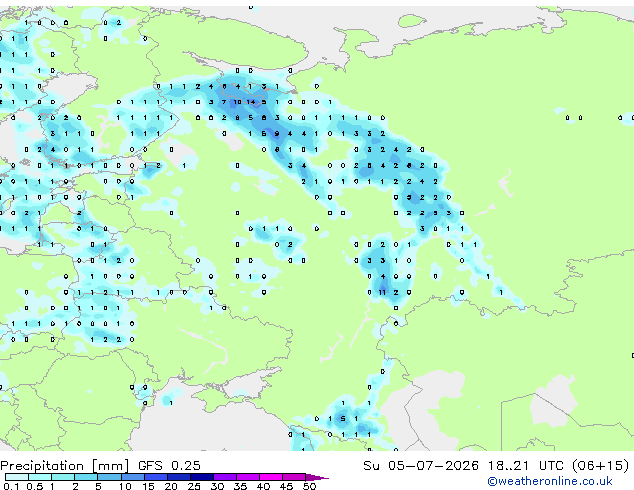Click the 45–50 legend color swatch
Image resolution: width=634 pixels, height=490 pixels.
coord(294,477)
